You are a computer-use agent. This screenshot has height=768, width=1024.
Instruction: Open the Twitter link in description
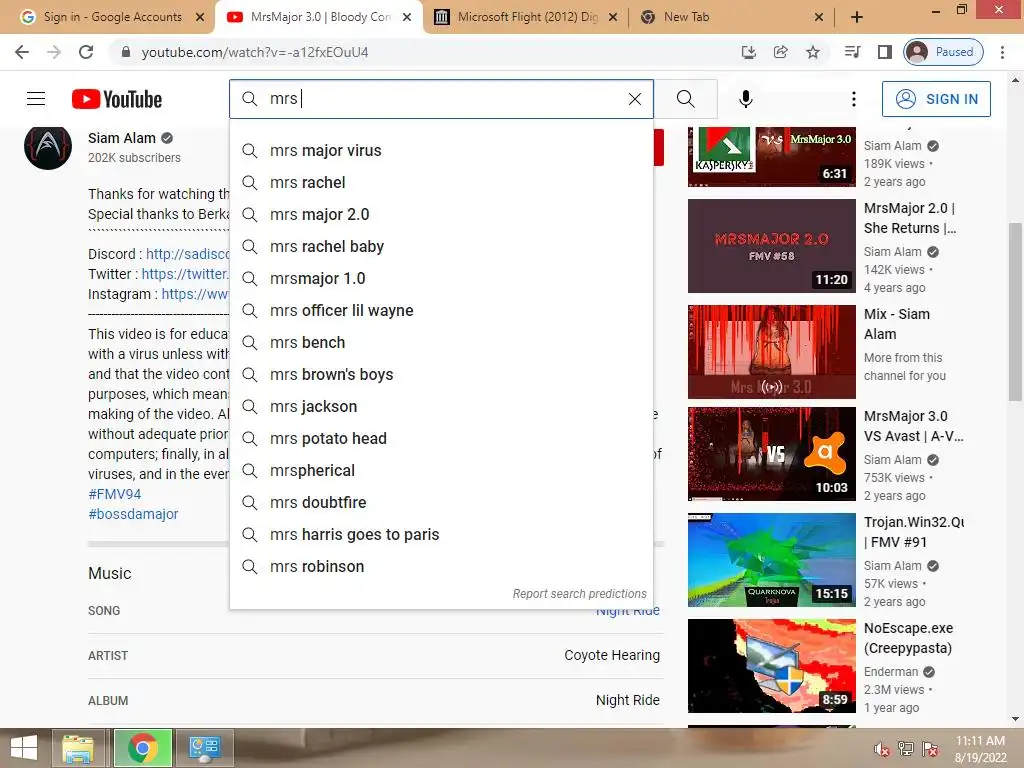185,274
